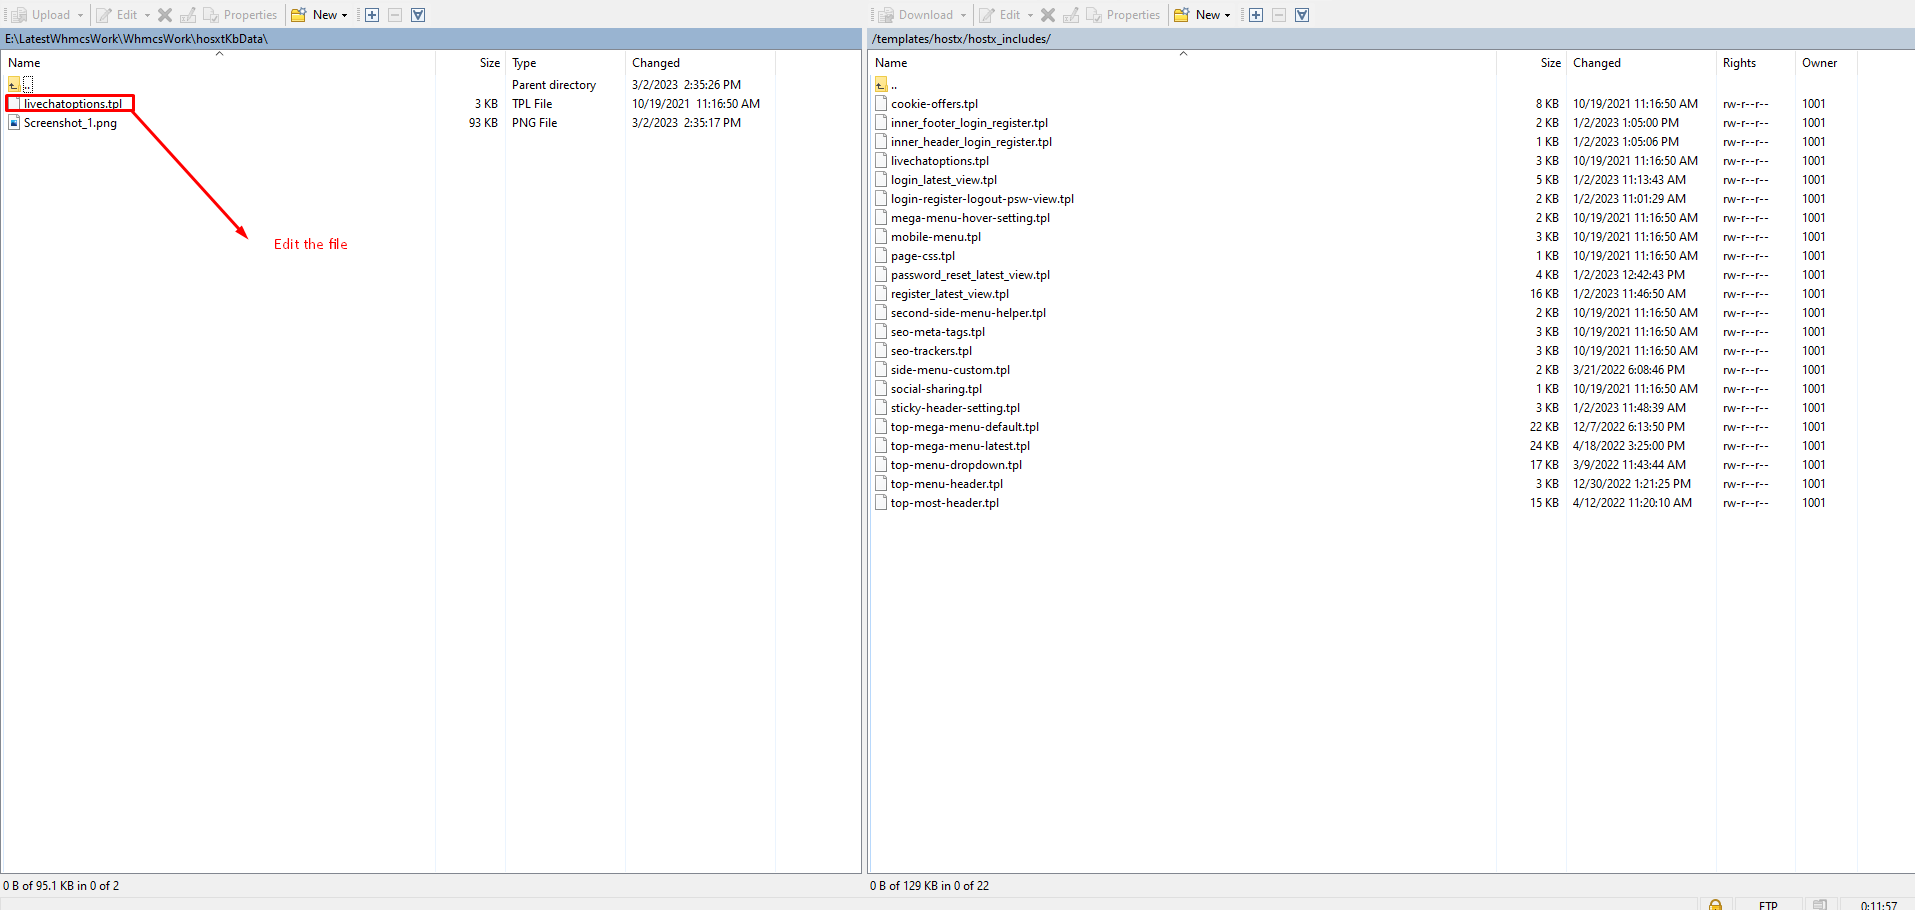The image size is (1915, 910).
Task: Click the remote path /templates/hostx/hostx_includes/
Action: tap(960, 39)
